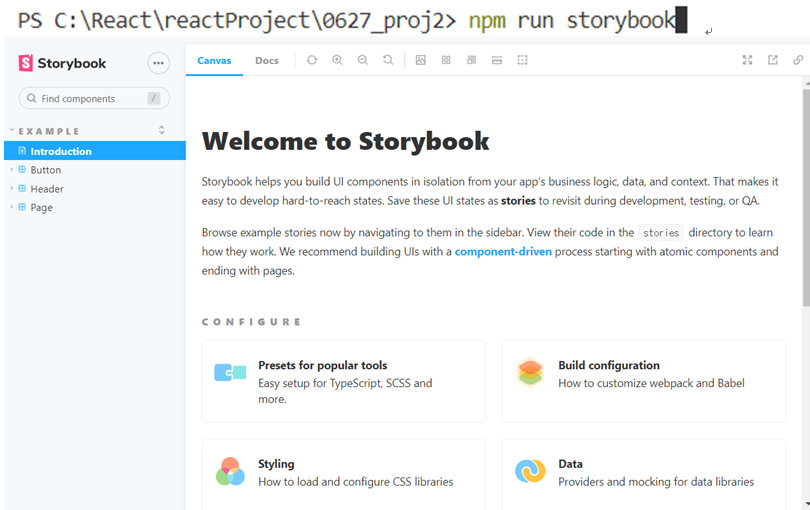The width and height of the screenshot is (810, 510).
Task: Click the search magnifier icon
Action: [x=32, y=98]
